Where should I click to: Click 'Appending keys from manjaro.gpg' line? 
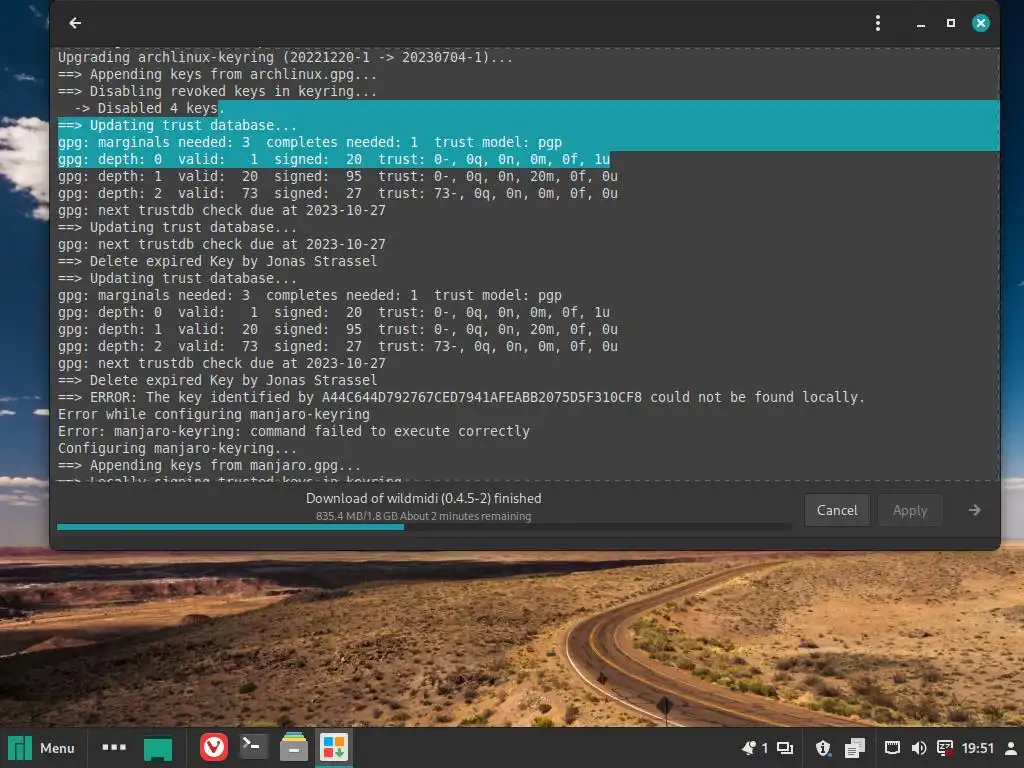[209, 465]
